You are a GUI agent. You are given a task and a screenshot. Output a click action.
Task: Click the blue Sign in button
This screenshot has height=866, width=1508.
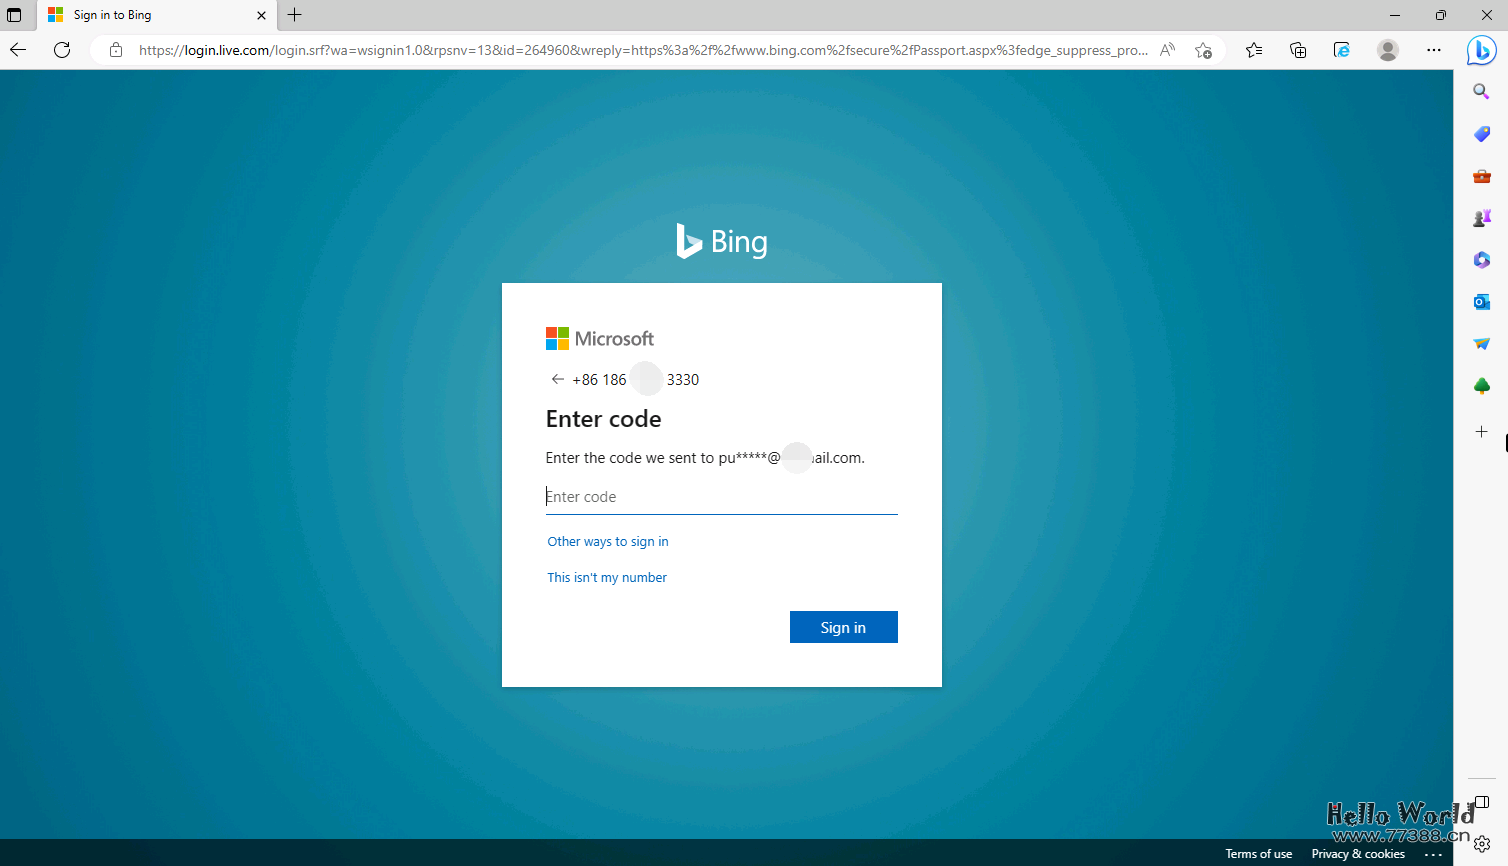click(x=843, y=627)
